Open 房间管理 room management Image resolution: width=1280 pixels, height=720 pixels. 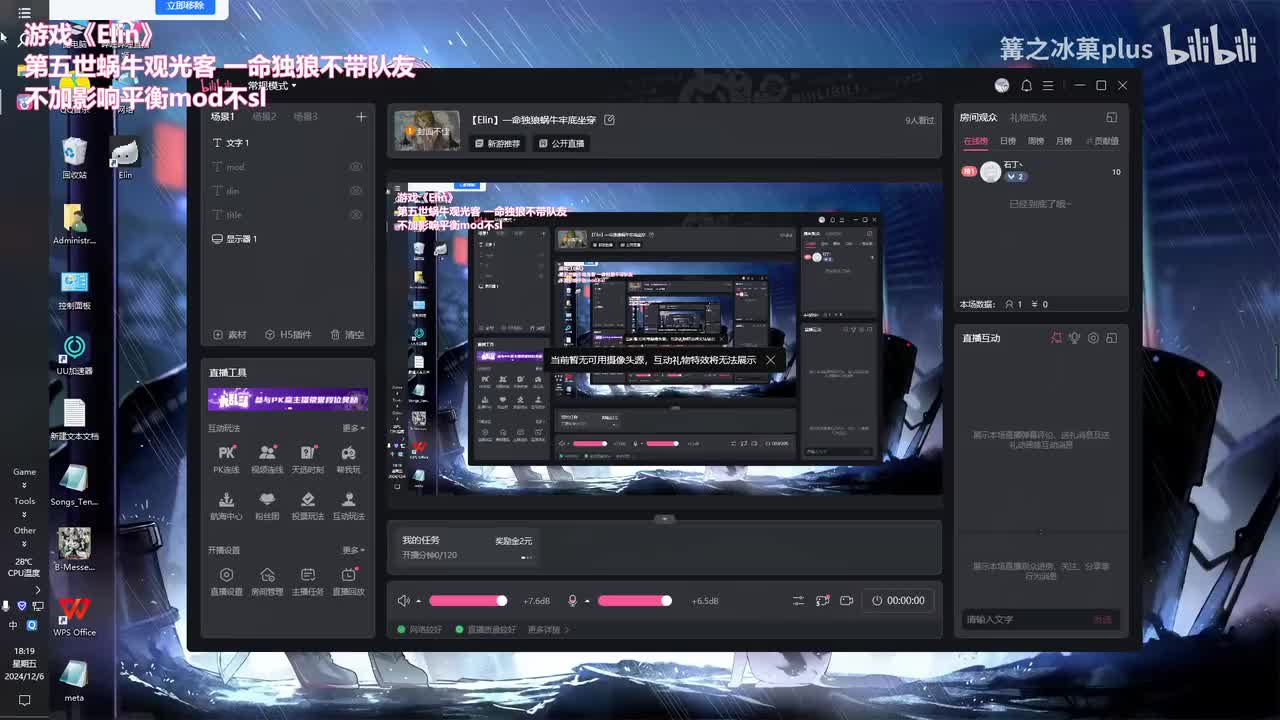pyautogui.click(x=267, y=581)
